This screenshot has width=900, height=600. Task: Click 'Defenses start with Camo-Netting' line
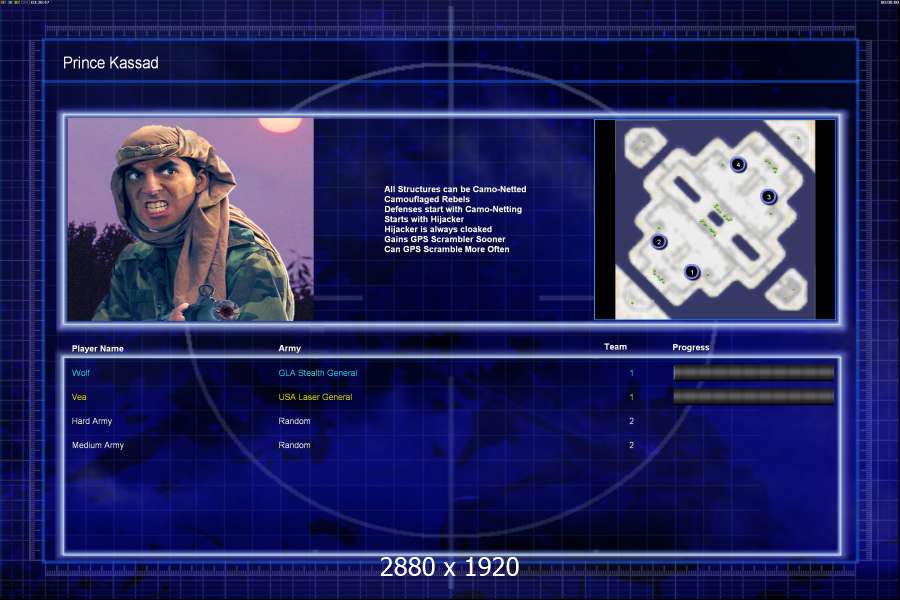coord(453,209)
